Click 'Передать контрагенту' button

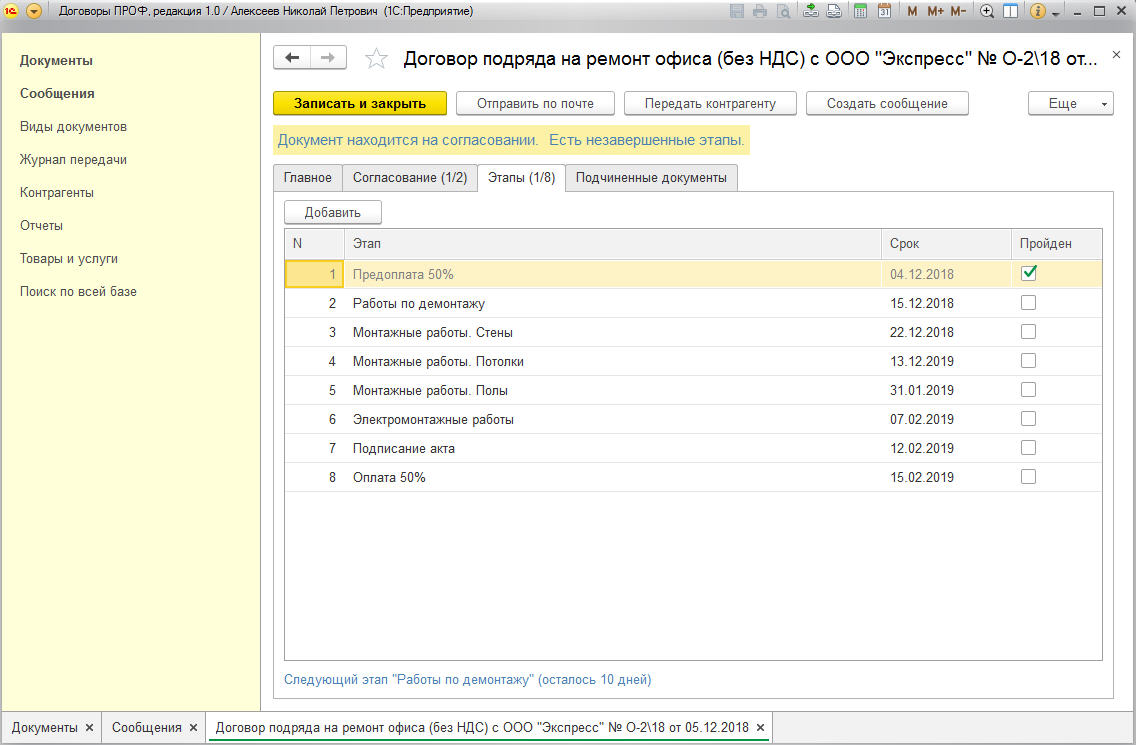point(710,104)
